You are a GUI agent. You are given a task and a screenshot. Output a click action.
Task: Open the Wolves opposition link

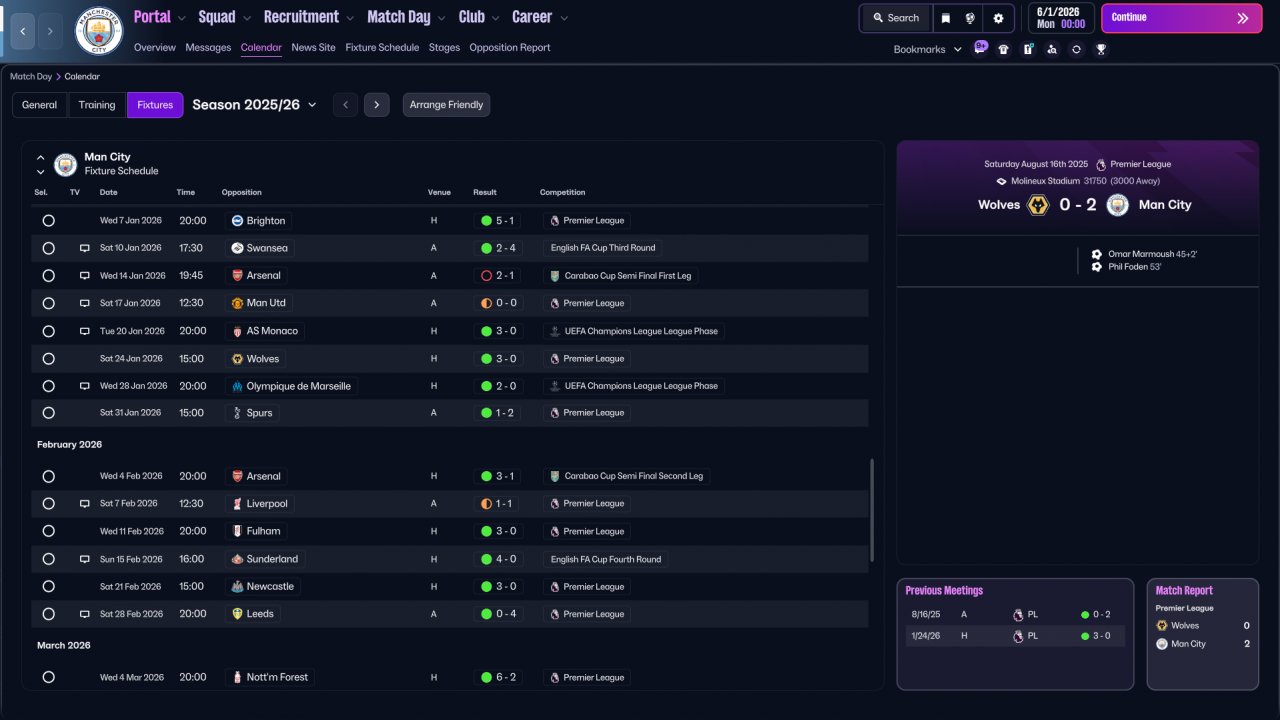pyautogui.click(x=255, y=359)
